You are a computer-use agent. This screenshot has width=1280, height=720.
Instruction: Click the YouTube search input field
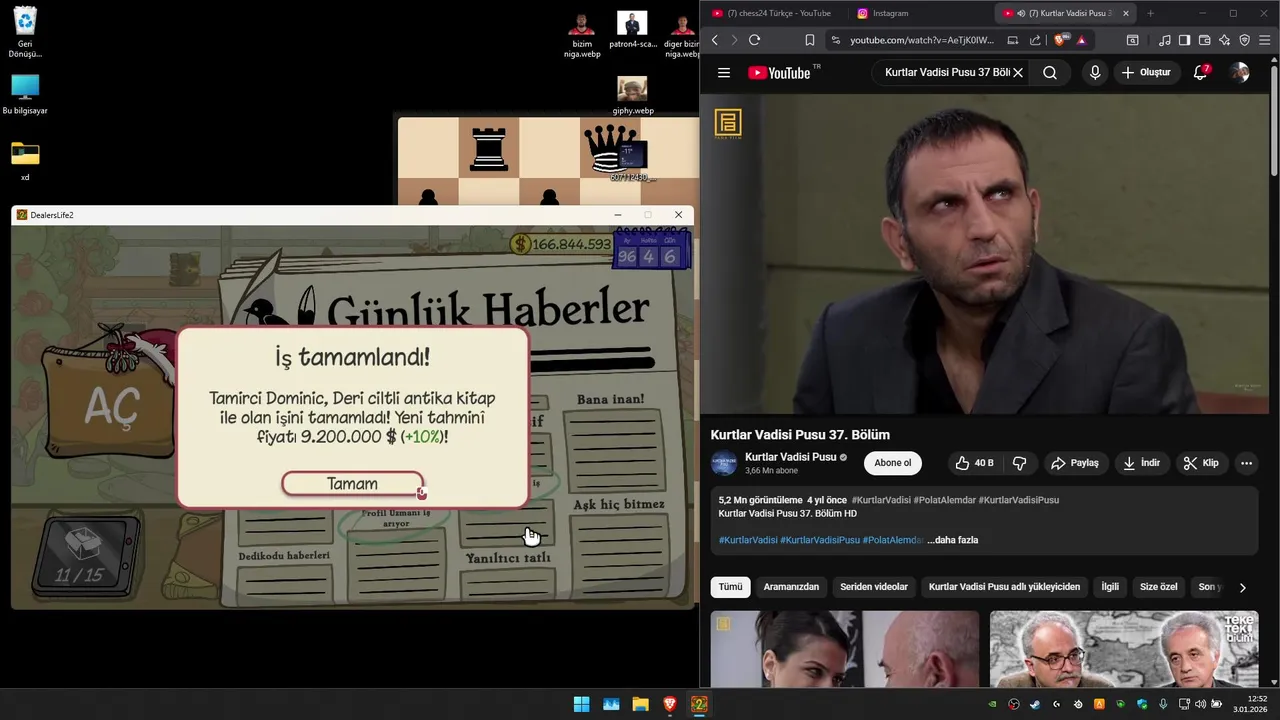tap(946, 72)
